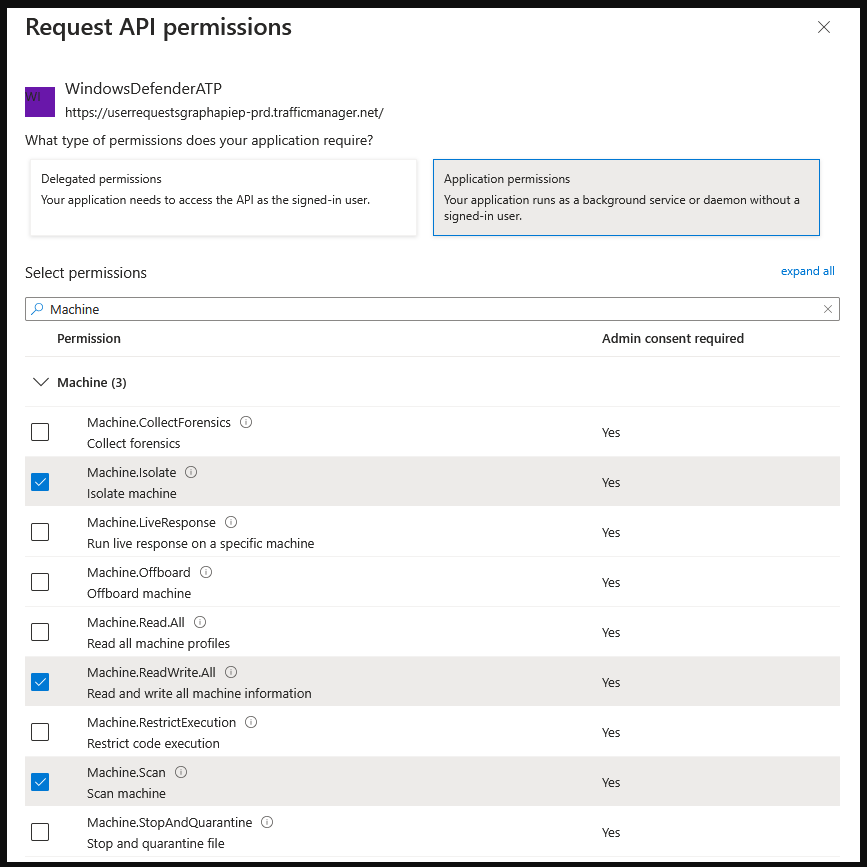Click the expand all link

[x=807, y=271]
